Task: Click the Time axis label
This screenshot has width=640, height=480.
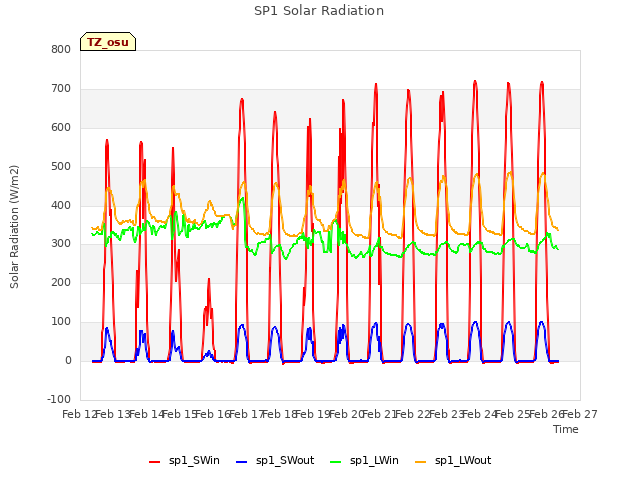Action: (x=566, y=429)
